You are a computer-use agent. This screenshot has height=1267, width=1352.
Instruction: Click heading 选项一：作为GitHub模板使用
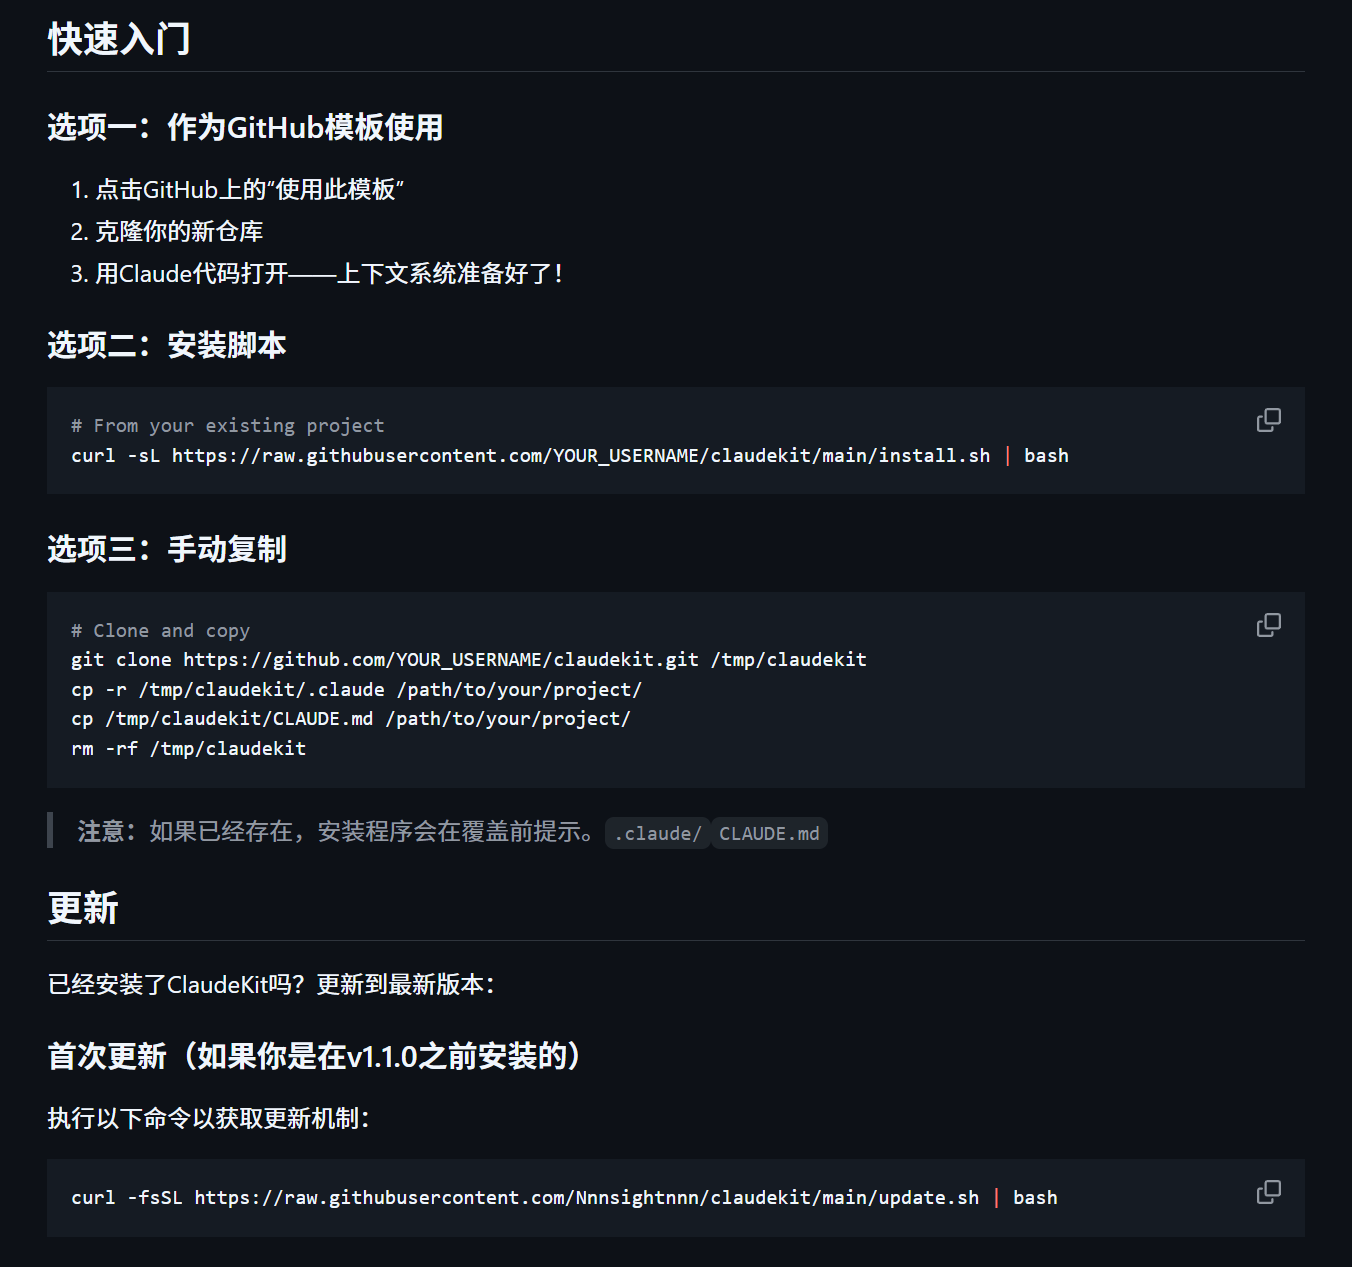click(x=245, y=128)
